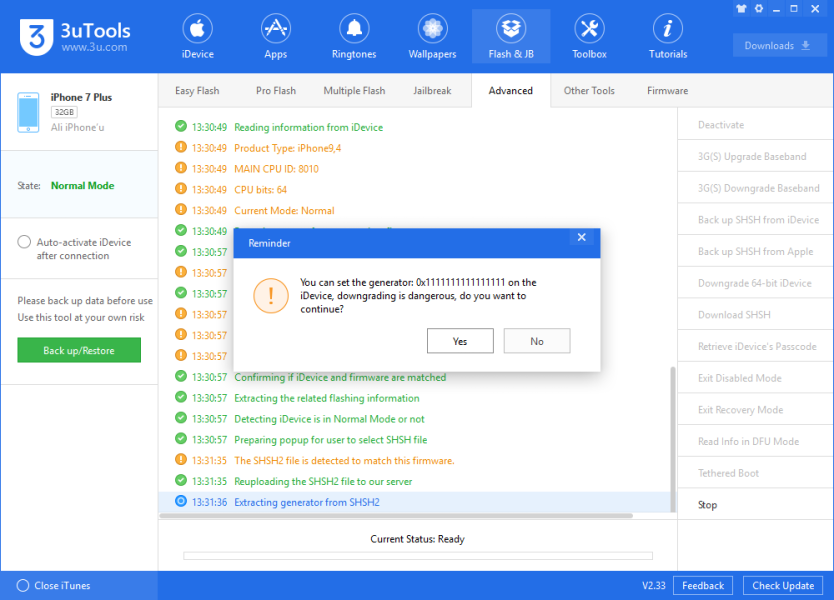Click No in the Reminder dialog
Image resolution: width=834 pixels, height=600 pixels.
point(537,341)
